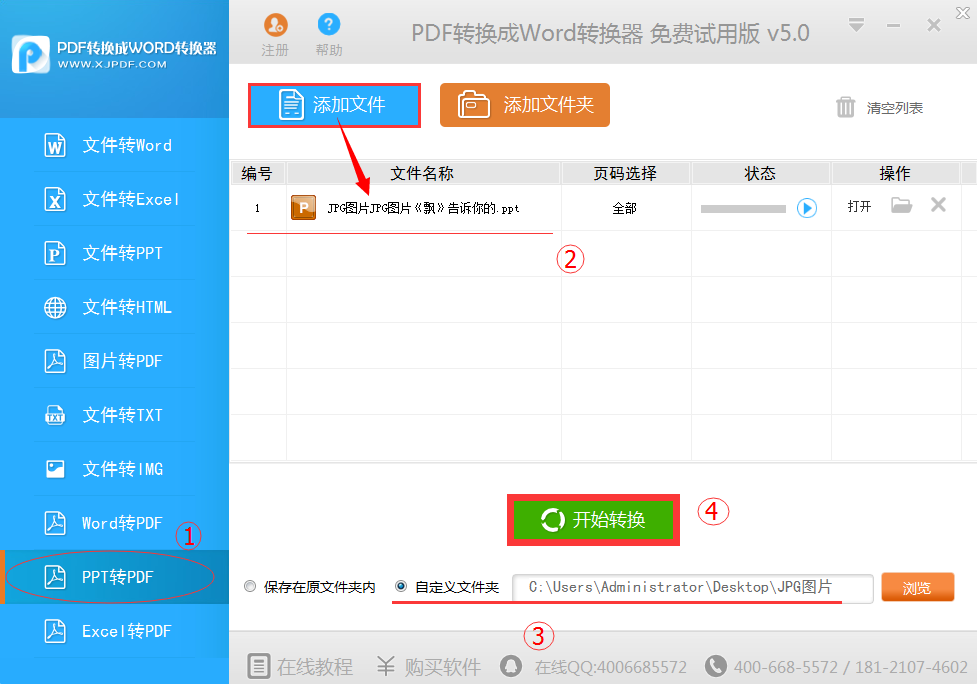
Task: Select 自定义文件夹 radio button
Action: (401, 586)
